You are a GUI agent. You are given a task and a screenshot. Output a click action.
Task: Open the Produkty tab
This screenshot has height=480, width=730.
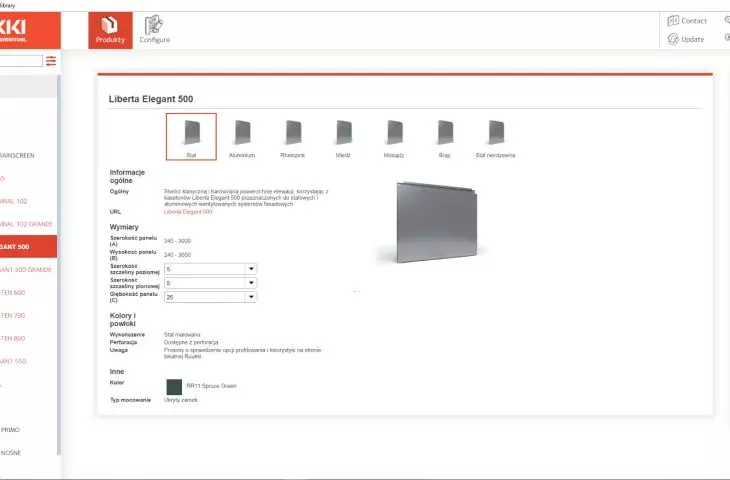tap(110, 30)
